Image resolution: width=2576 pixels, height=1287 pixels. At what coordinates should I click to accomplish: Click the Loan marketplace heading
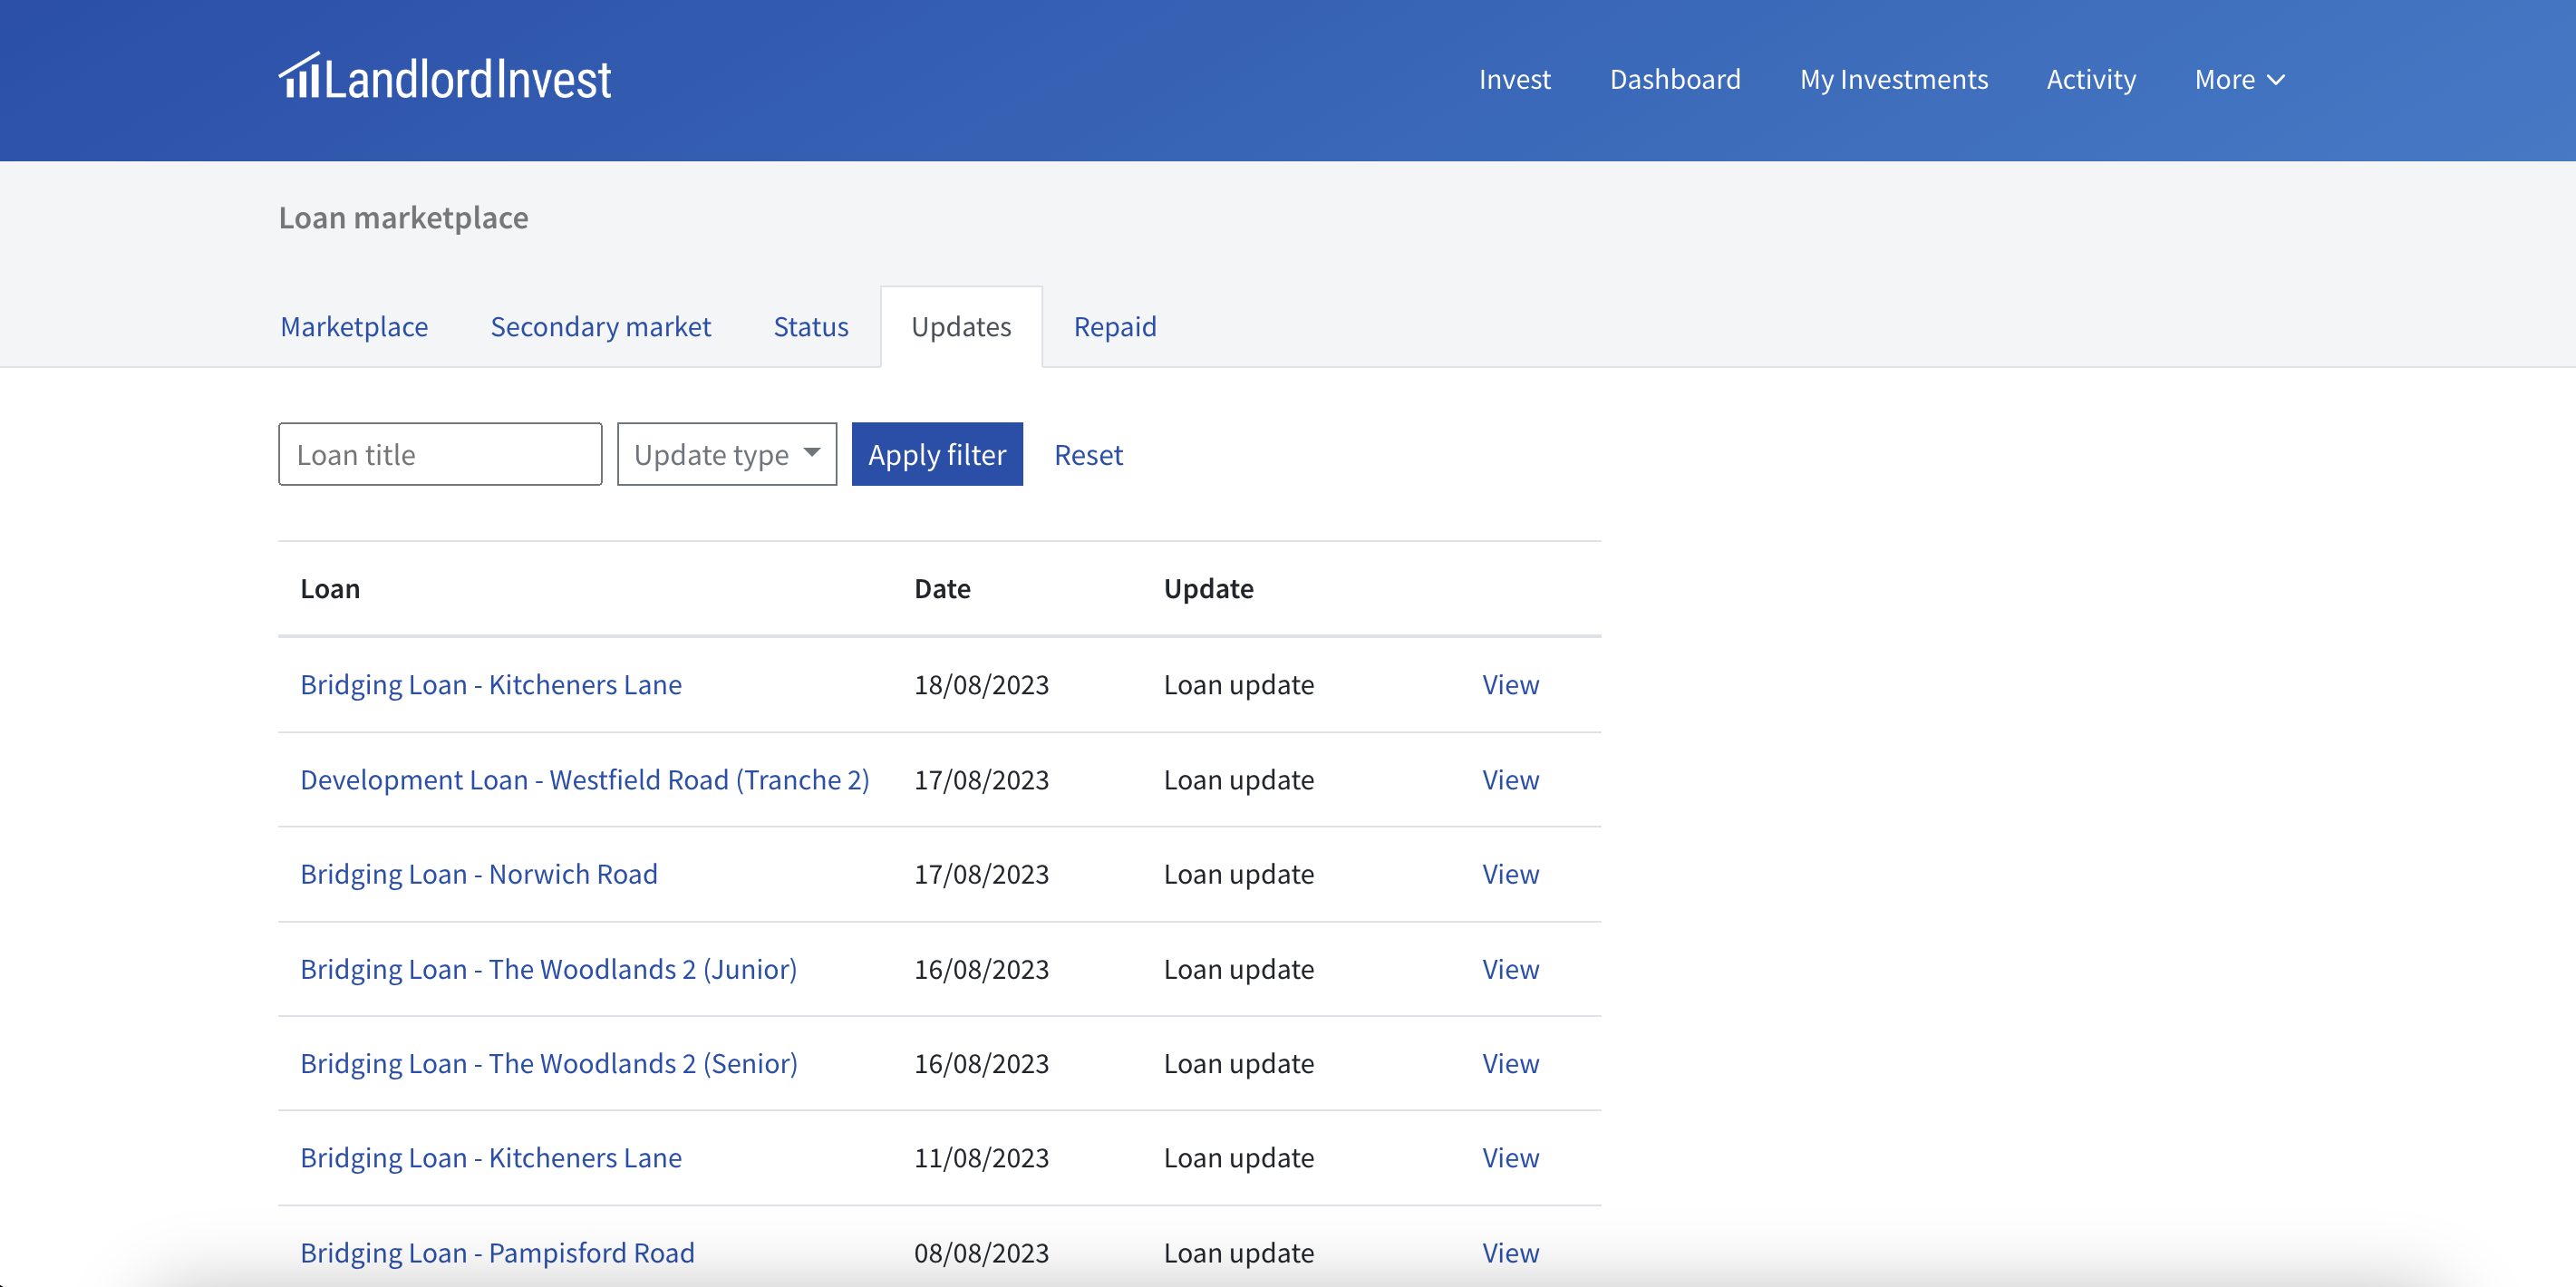click(403, 217)
